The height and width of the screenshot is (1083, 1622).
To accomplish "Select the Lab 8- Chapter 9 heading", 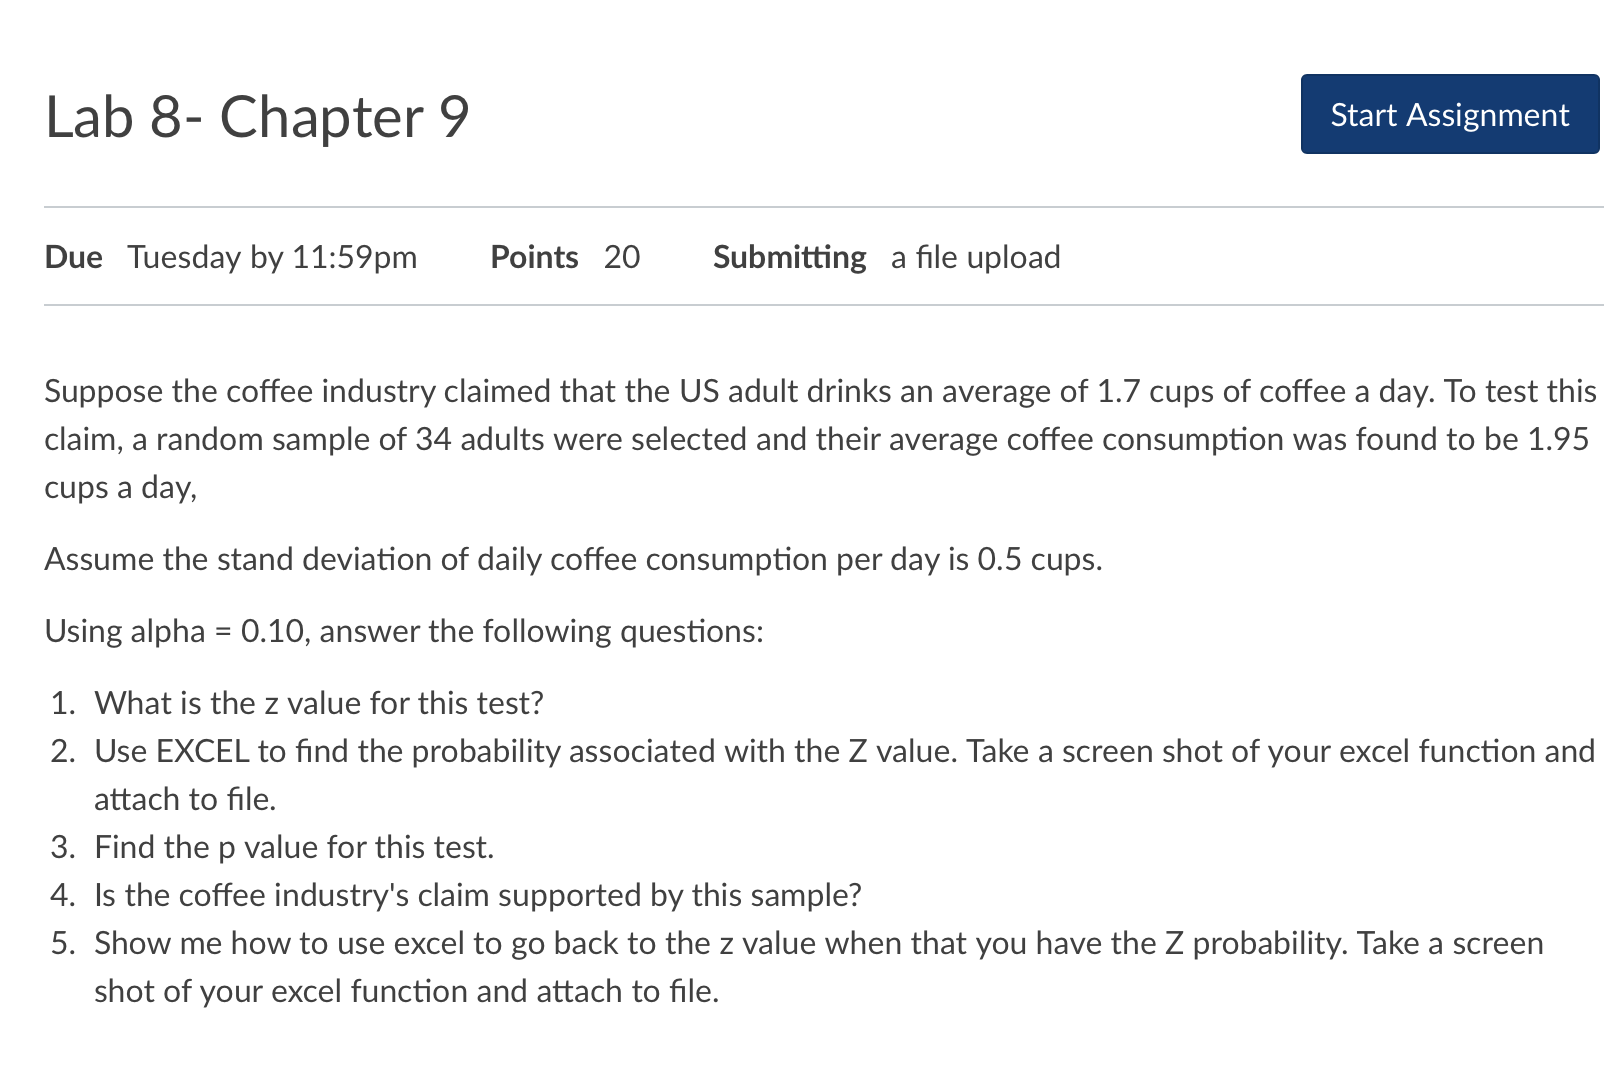I will [x=256, y=116].
